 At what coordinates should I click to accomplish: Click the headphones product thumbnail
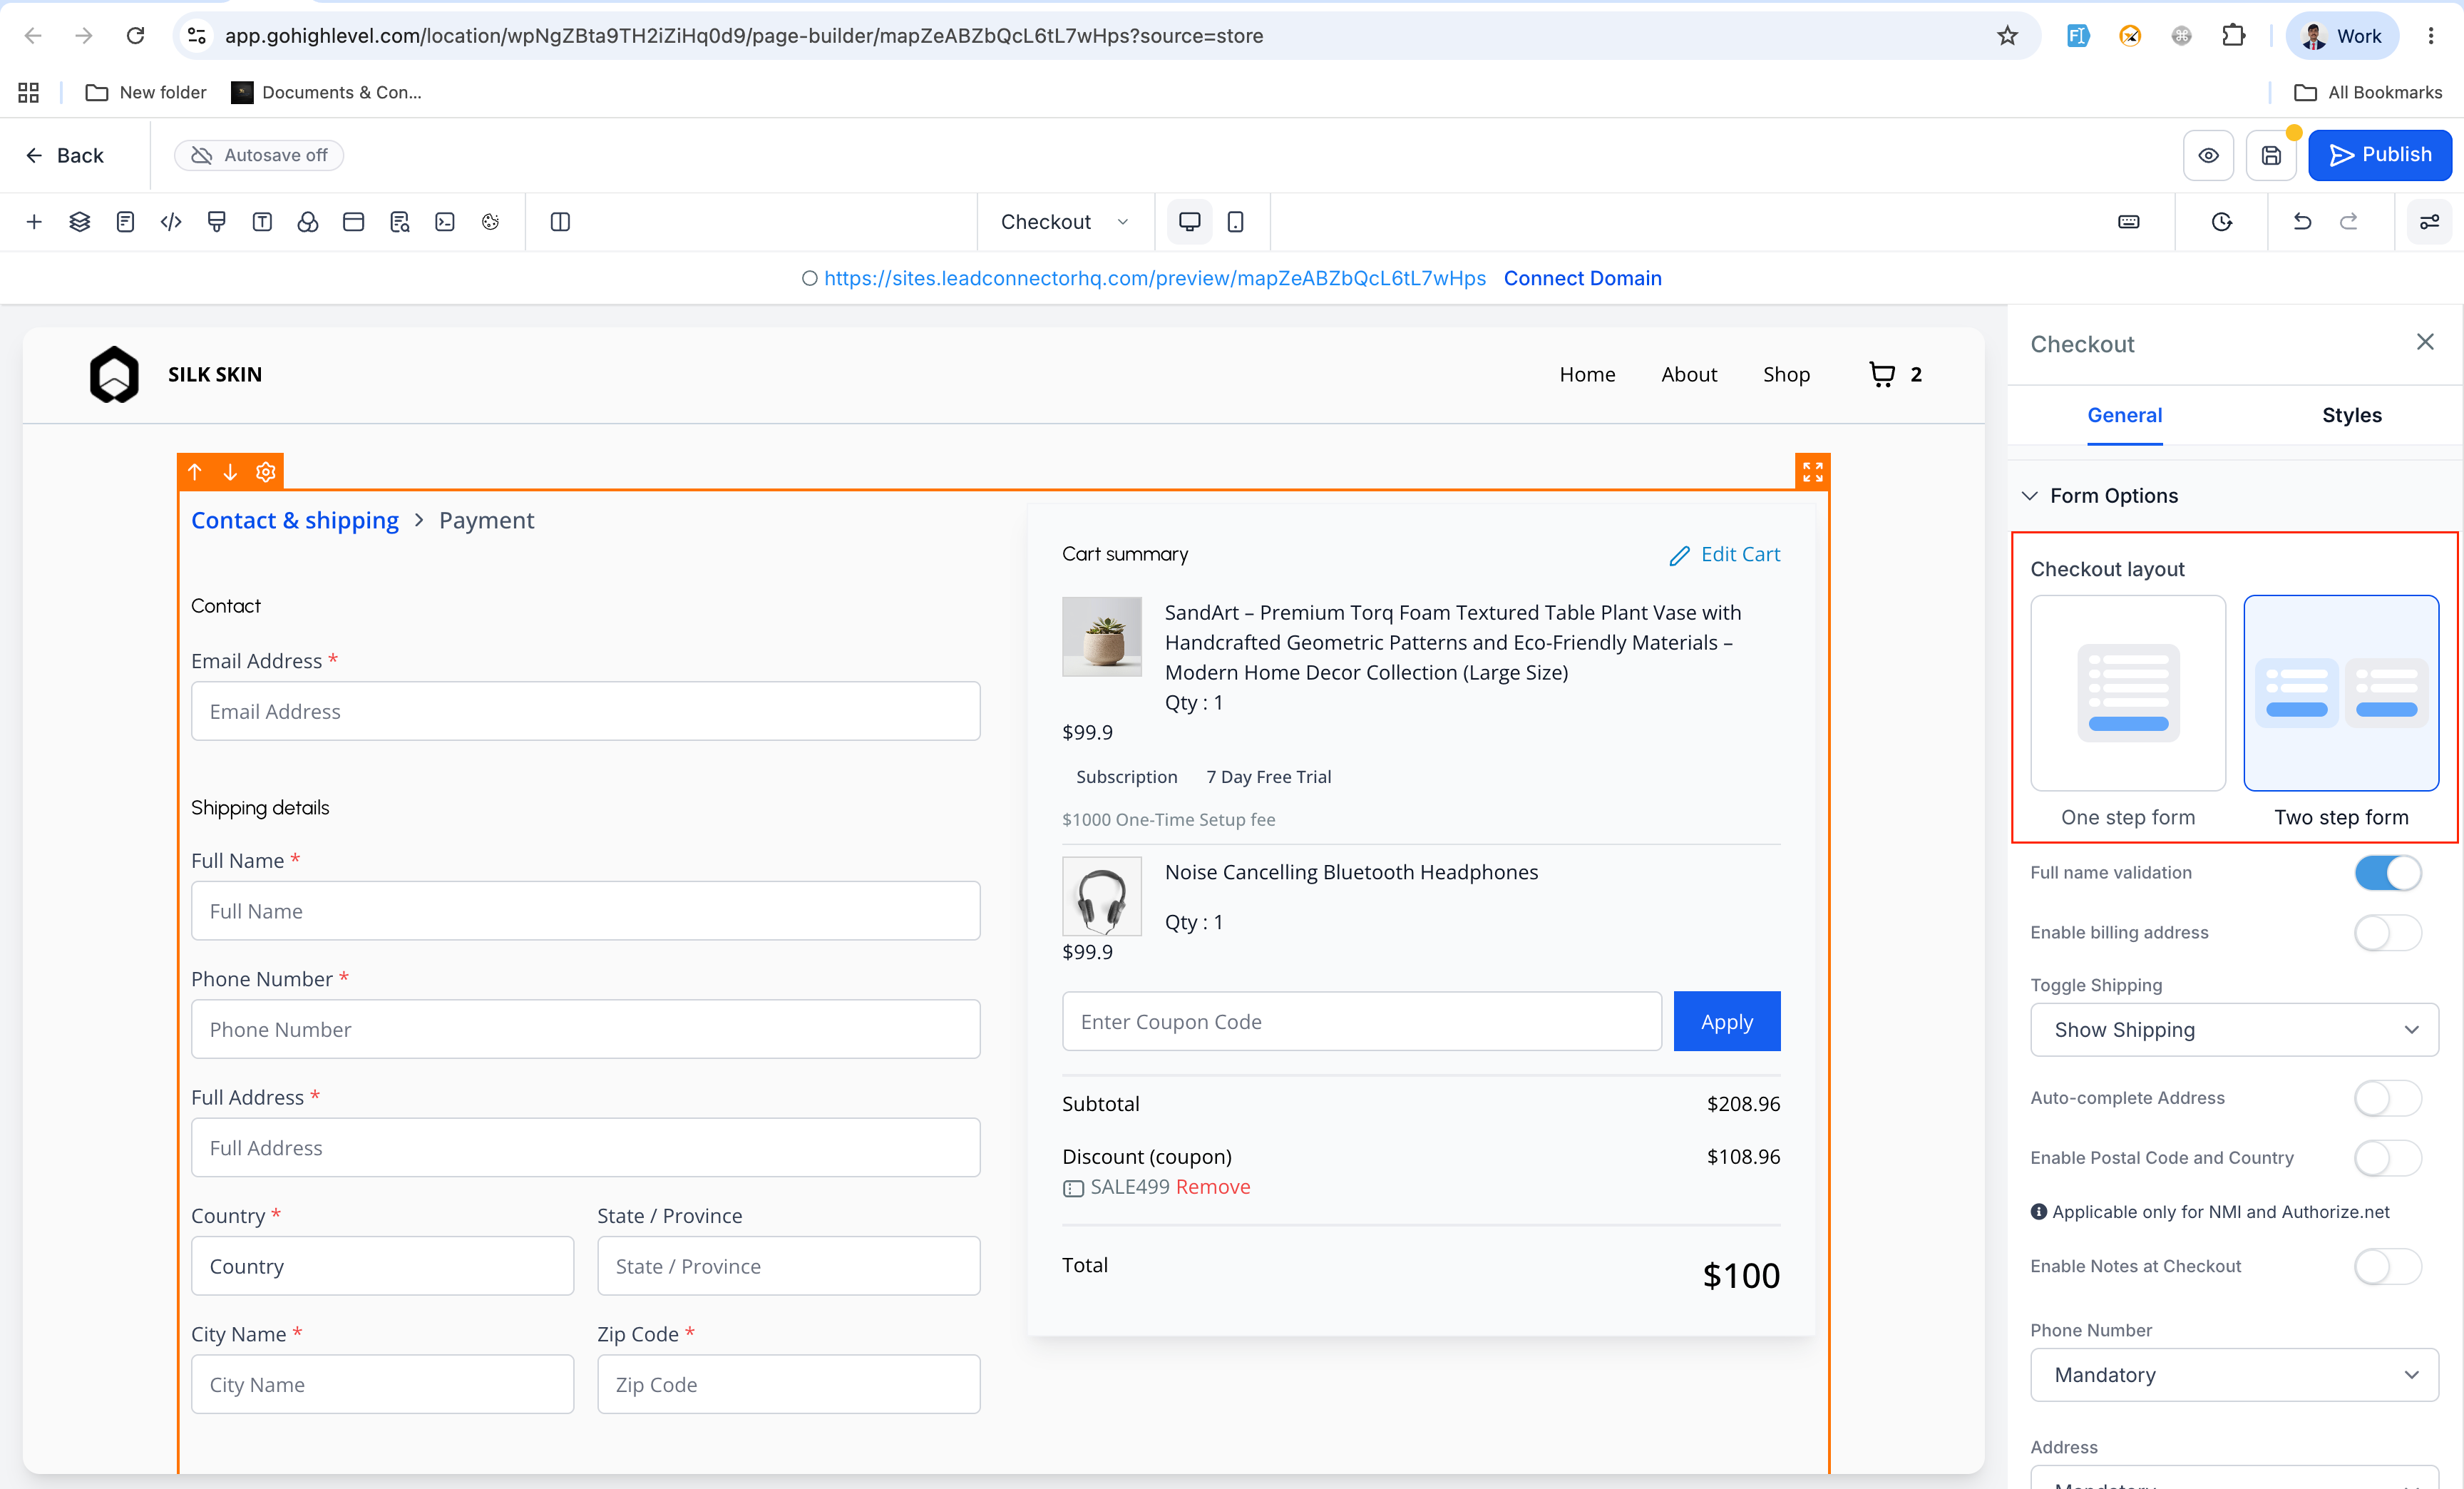(x=1101, y=896)
